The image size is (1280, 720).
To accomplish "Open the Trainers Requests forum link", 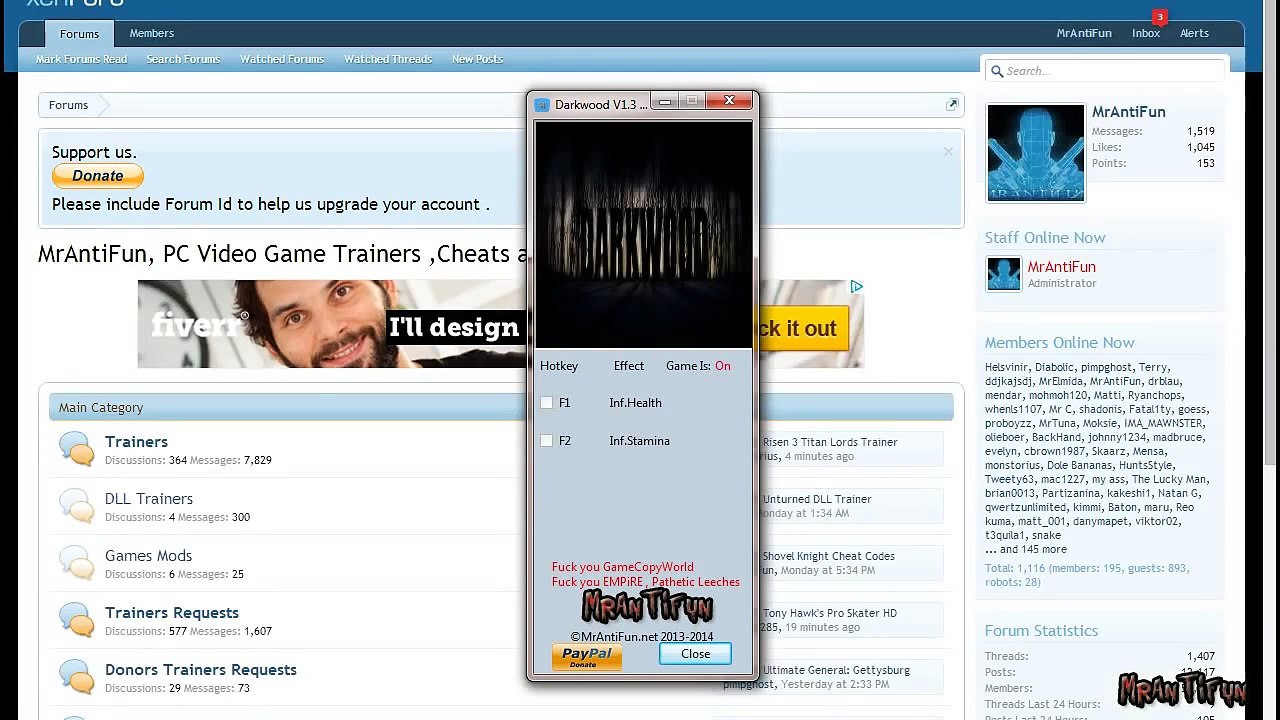I will 172,613.
